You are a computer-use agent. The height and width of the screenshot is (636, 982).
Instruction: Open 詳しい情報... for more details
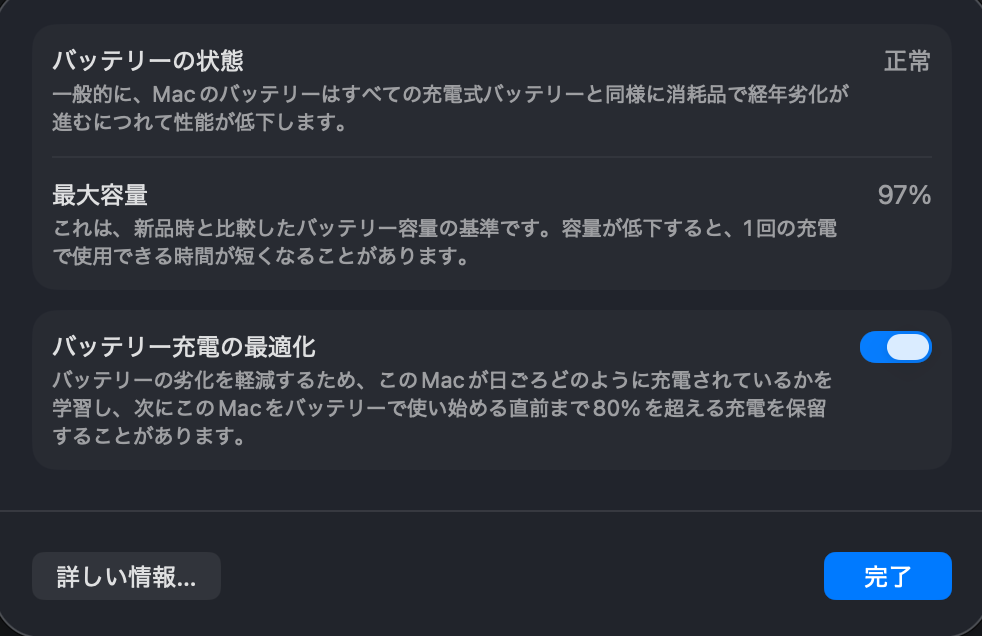click(126, 576)
